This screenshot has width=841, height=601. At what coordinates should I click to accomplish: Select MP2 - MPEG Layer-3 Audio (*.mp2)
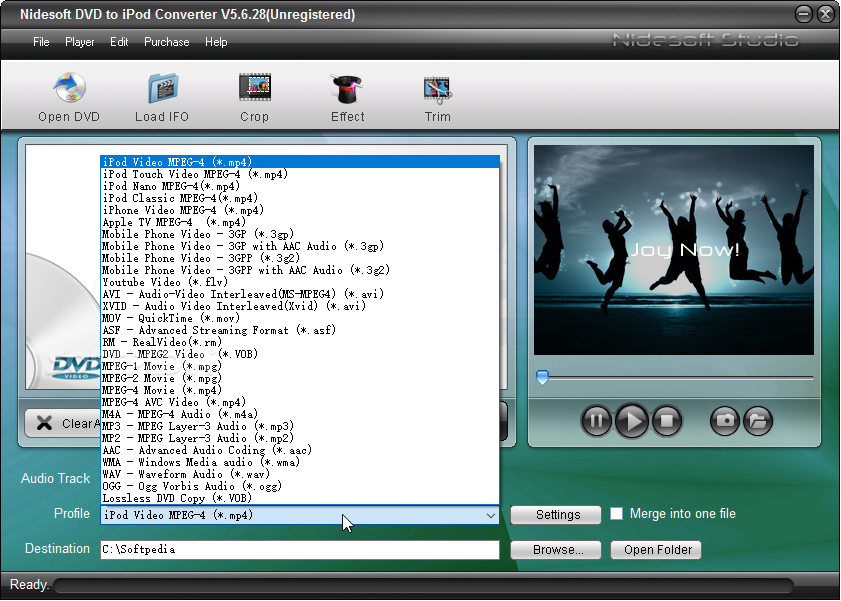[300, 438]
